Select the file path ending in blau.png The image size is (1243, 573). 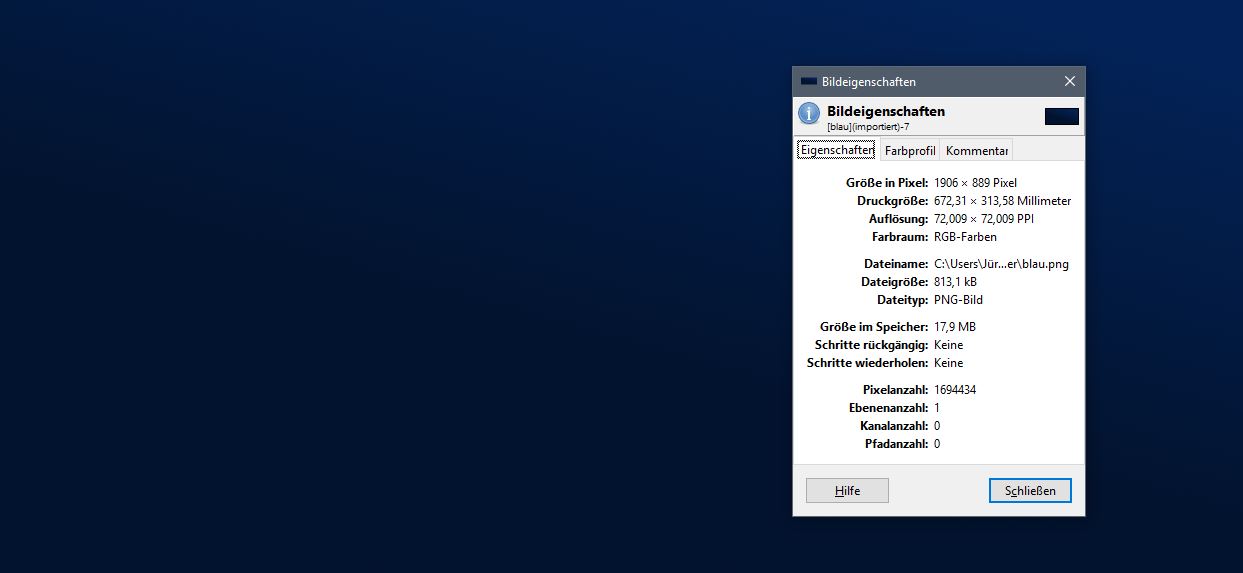point(1001,264)
